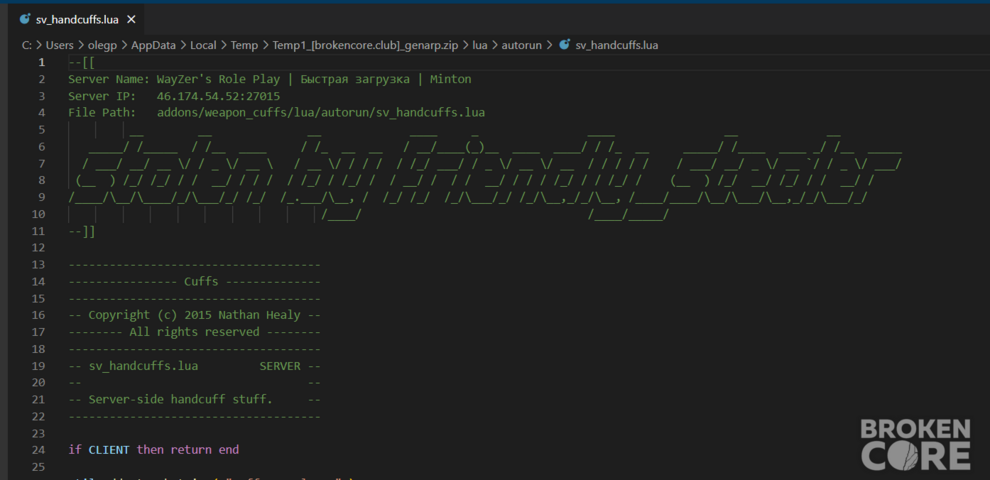Select the Local breadcrumb segment
Screen dimensions: 990x480
(203, 45)
